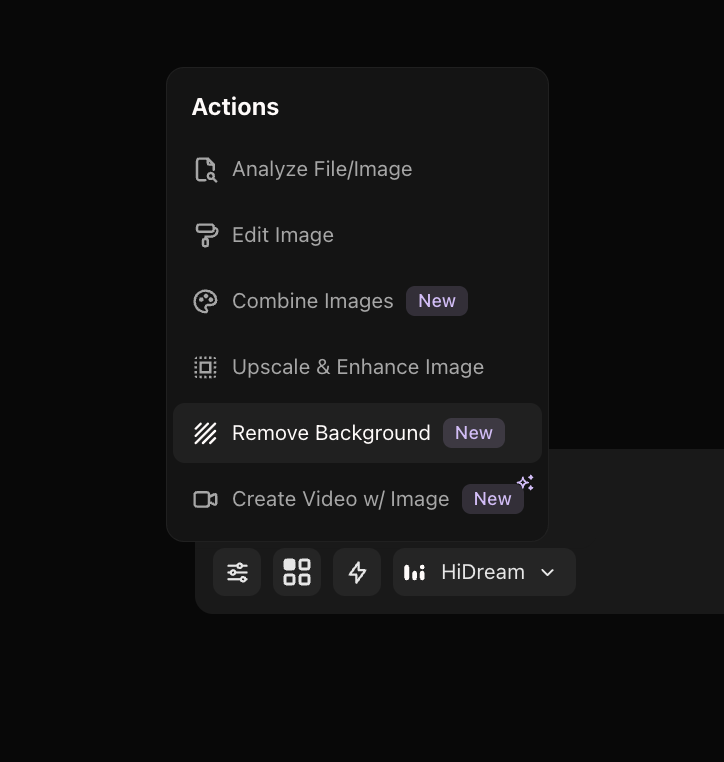
Task: Pick Remove Background action
Action: (x=357, y=433)
